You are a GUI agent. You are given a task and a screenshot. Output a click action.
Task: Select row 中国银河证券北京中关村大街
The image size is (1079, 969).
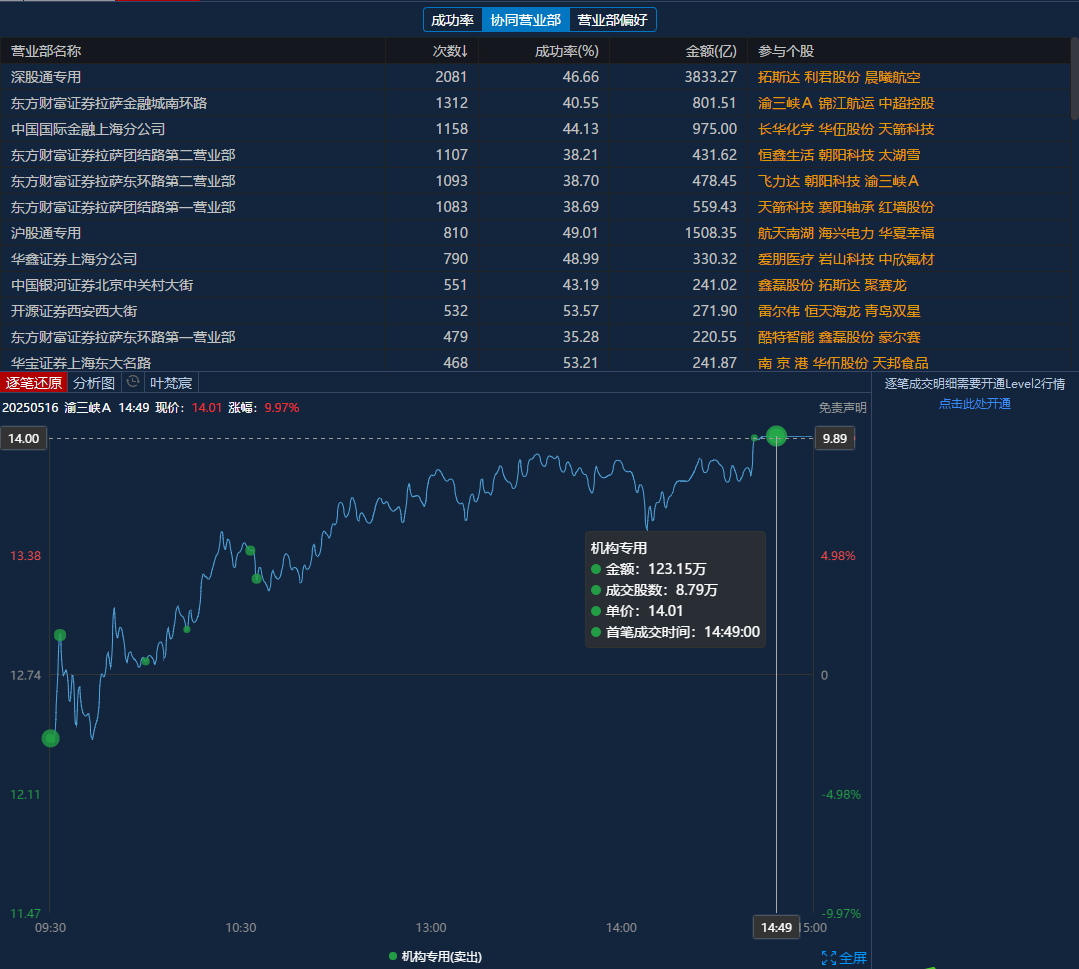(535, 285)
